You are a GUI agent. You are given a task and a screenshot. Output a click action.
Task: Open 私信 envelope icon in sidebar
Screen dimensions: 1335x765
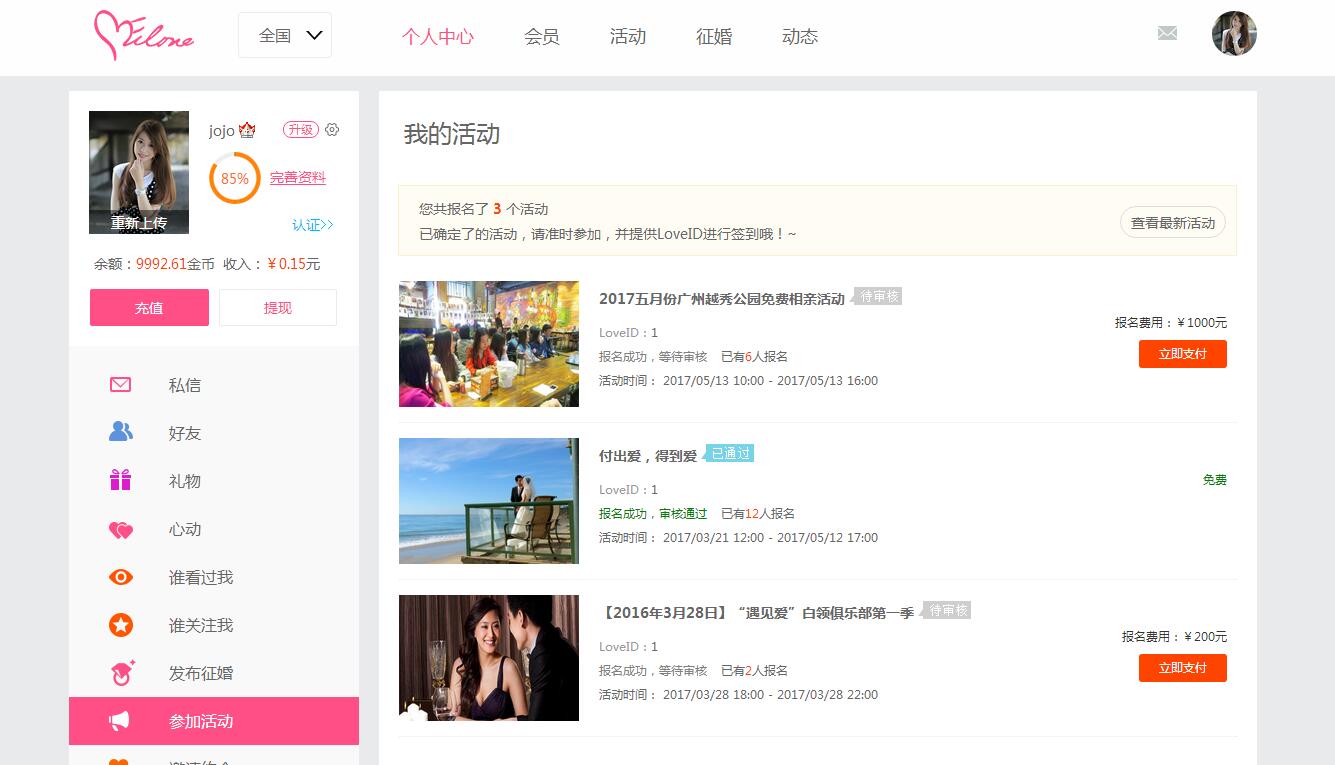[x=121, y=384]
